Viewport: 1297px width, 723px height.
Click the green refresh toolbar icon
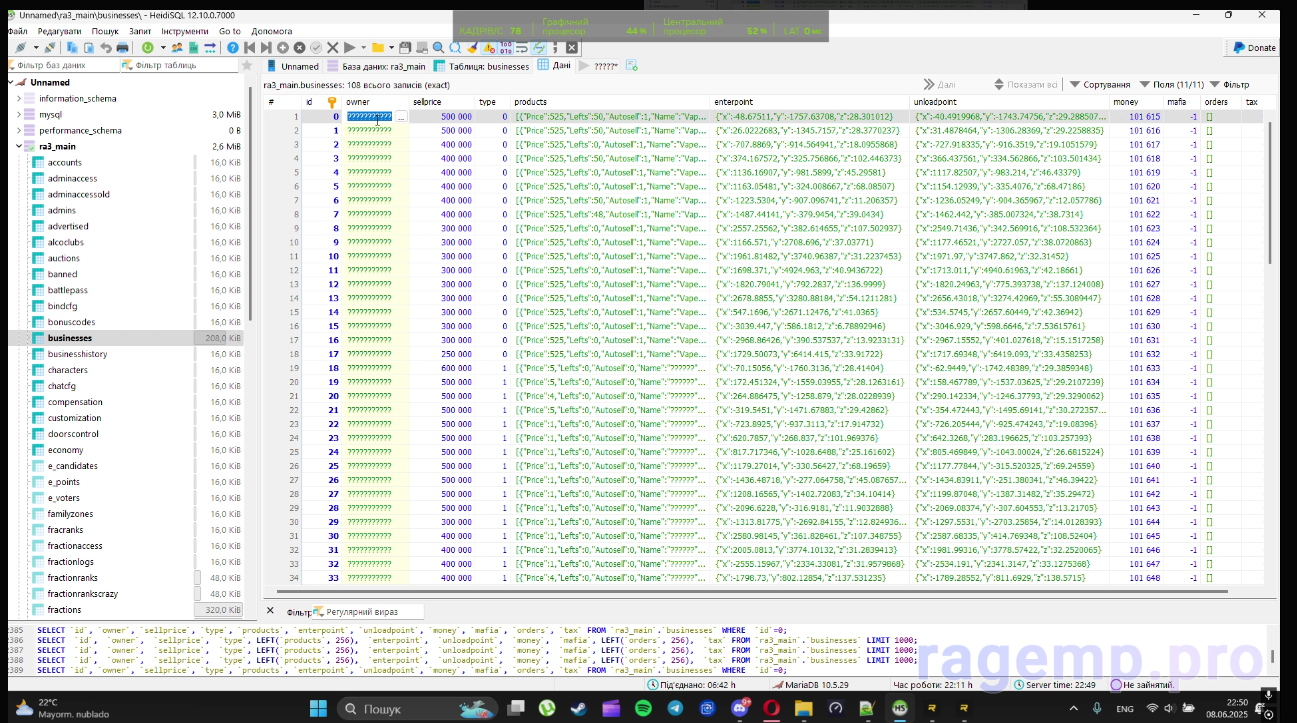coord(148,47)
